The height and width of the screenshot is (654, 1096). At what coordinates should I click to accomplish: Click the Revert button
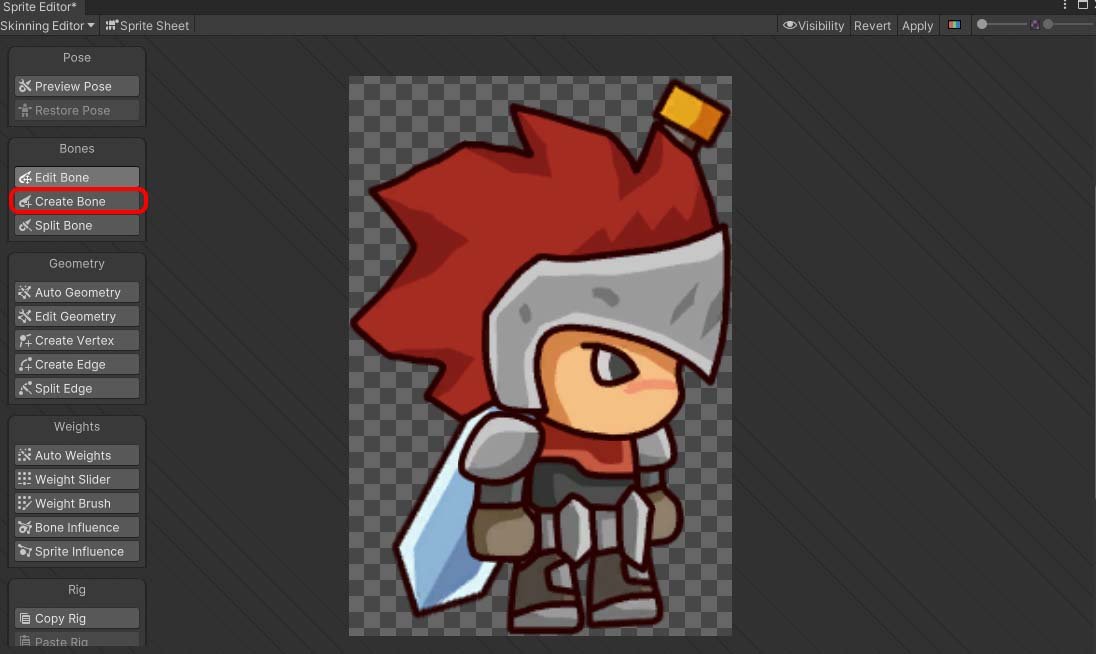(872, 26)
